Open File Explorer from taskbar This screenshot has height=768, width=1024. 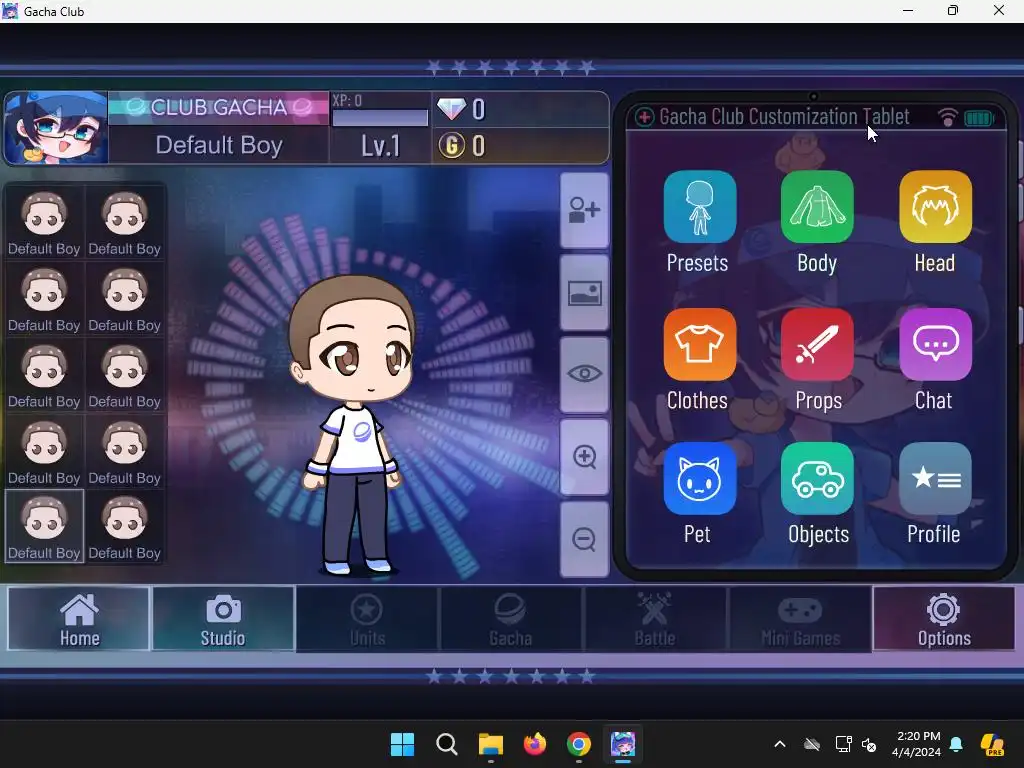tap(490, 744)
